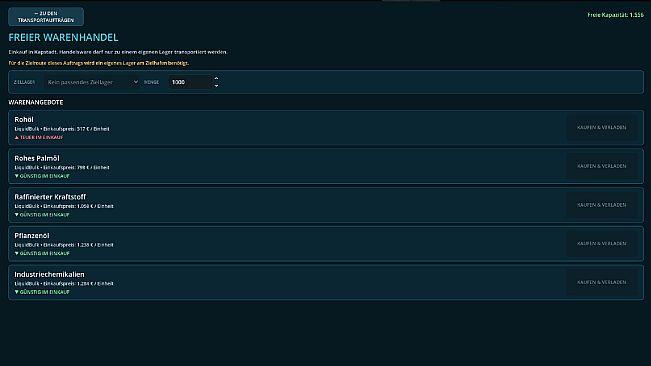651x366 pixels.
Task: Buy and load Rohes Palmöl
Action: (602, 166)
